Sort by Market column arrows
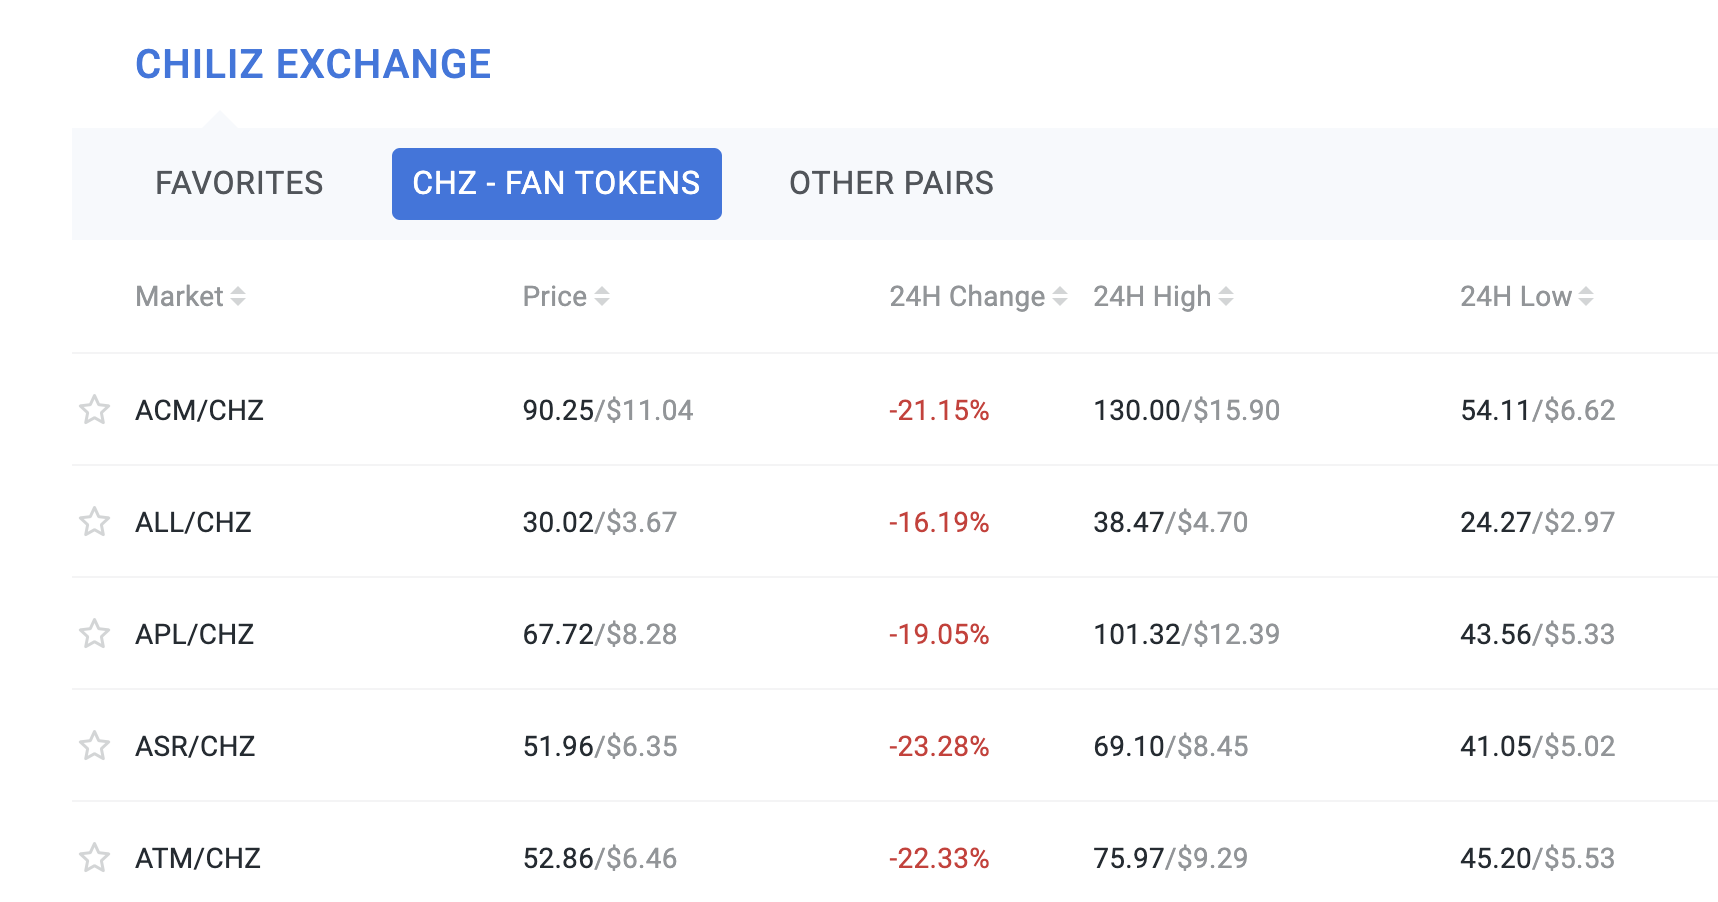Screen dimensions: 1718x902 (238, 297)
